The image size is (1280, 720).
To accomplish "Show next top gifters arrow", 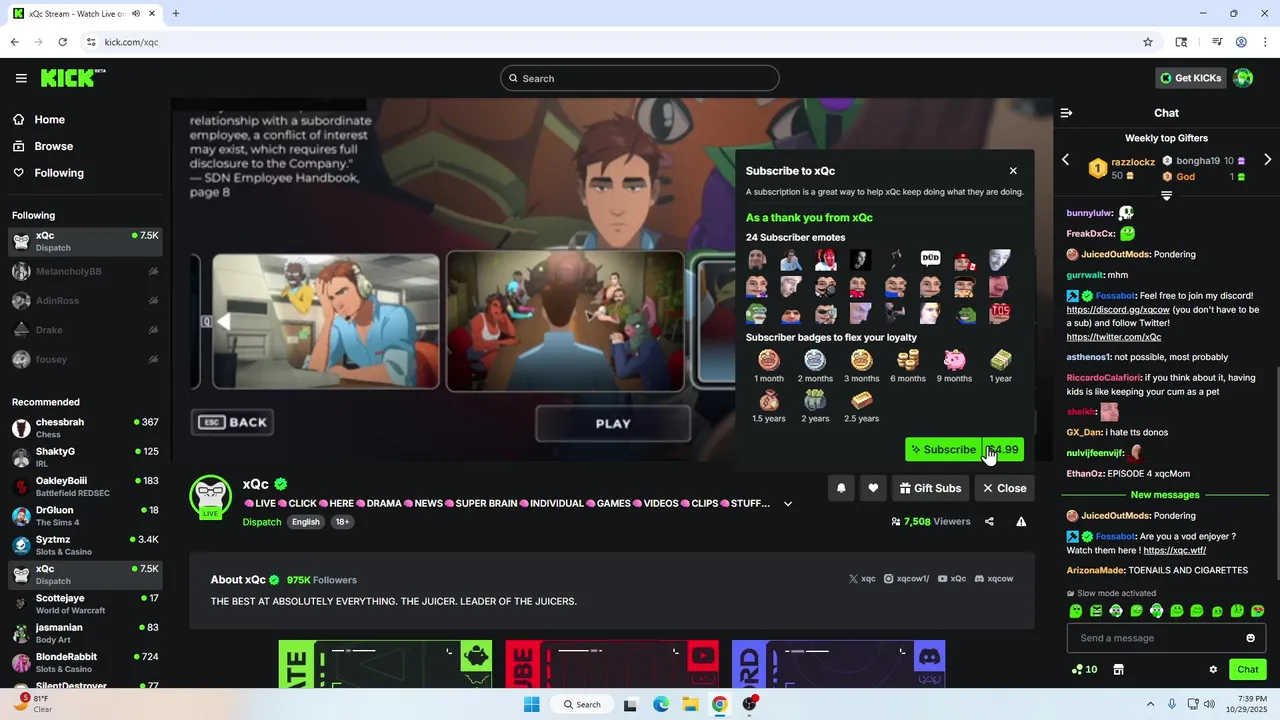I will pos(1268,160).
